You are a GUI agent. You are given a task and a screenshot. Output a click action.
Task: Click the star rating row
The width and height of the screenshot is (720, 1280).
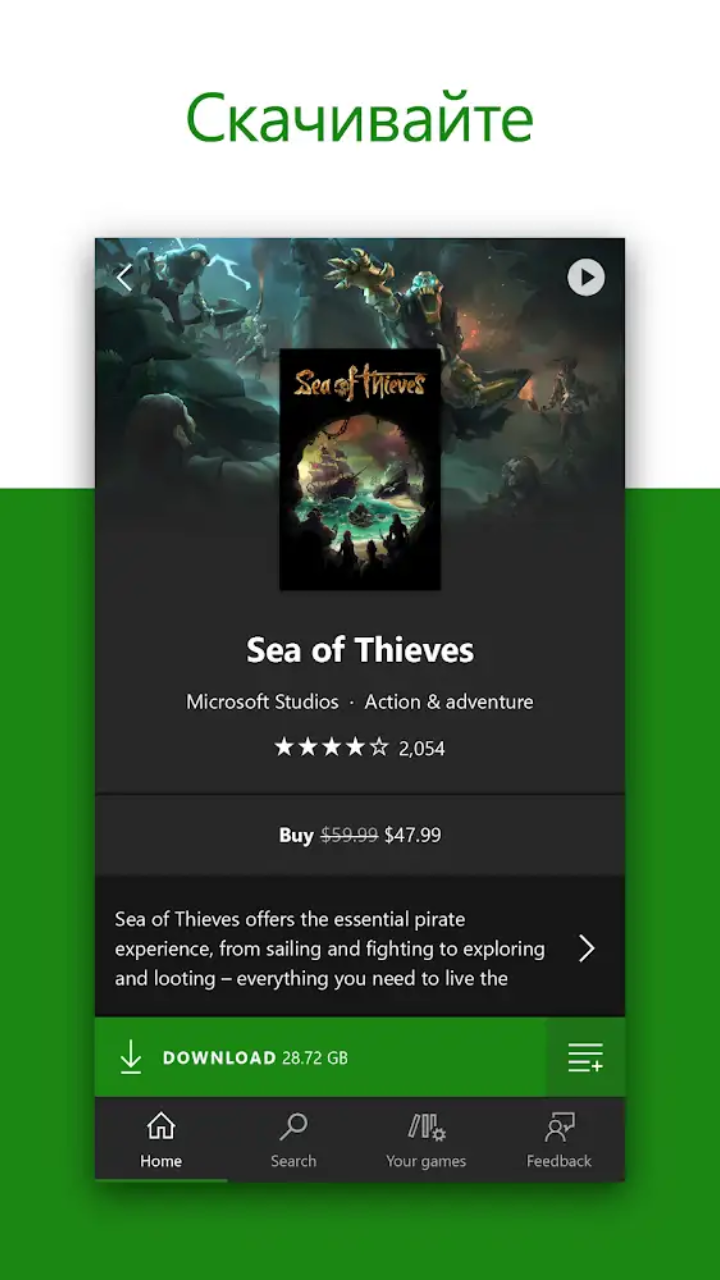pyautogui.click(x=331, y=747)
